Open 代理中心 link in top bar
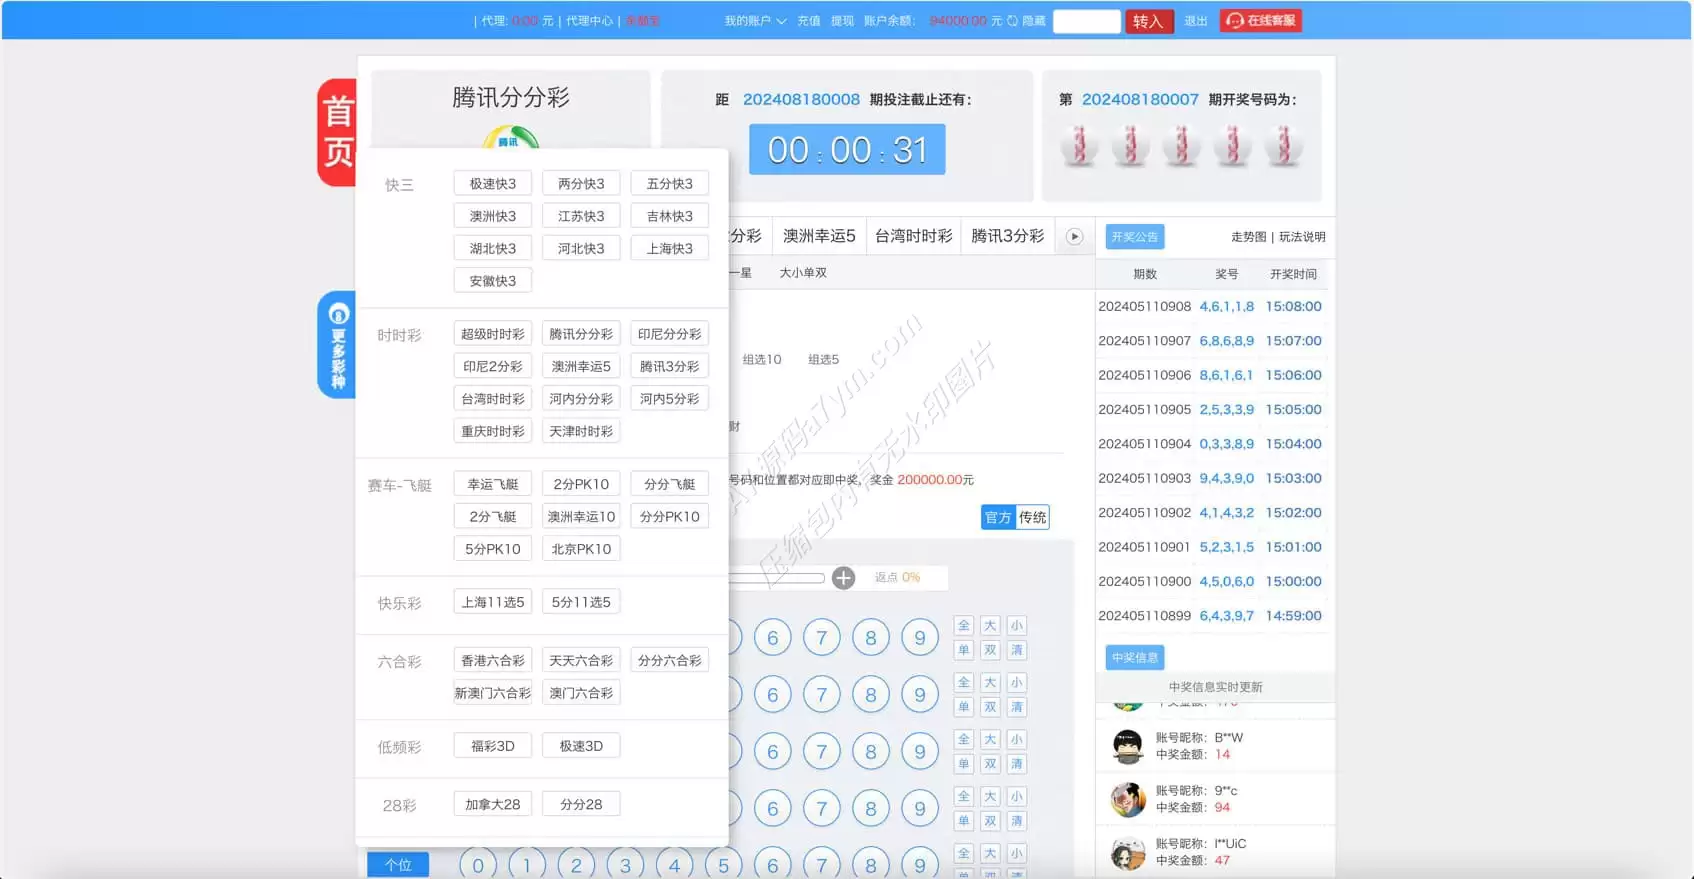Image resolution: width=1694 pixels, height=879 pixels. (x=589, y=21)
